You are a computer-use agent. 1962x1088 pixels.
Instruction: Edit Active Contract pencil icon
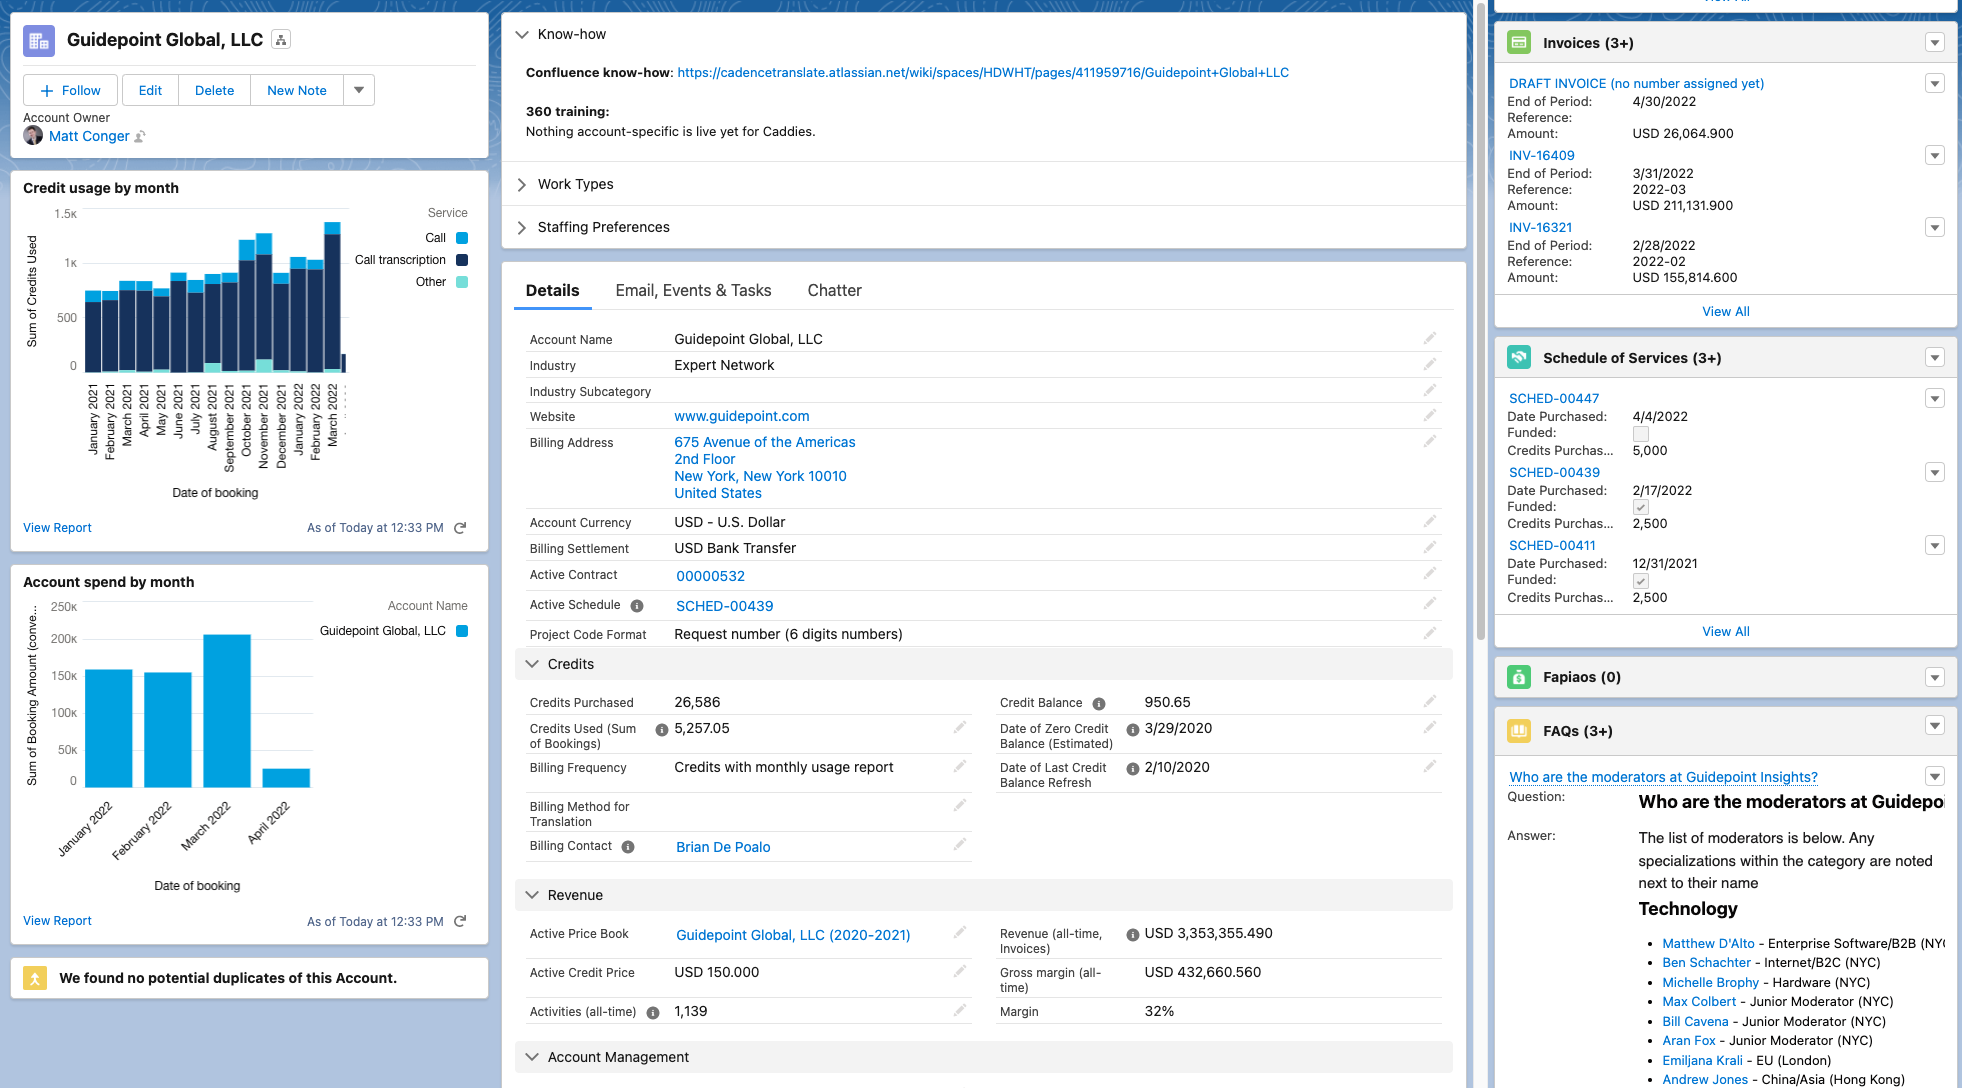click(1430, 574)
